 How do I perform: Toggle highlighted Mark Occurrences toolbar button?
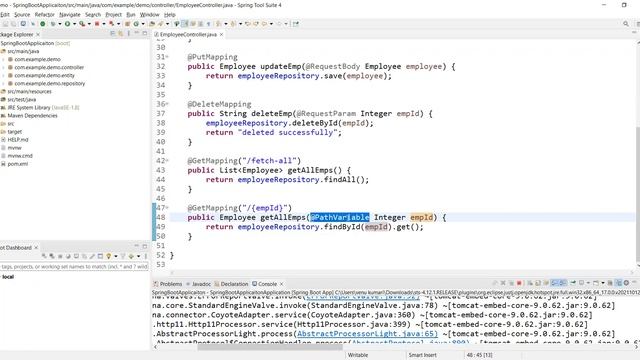tap(184, 24)
